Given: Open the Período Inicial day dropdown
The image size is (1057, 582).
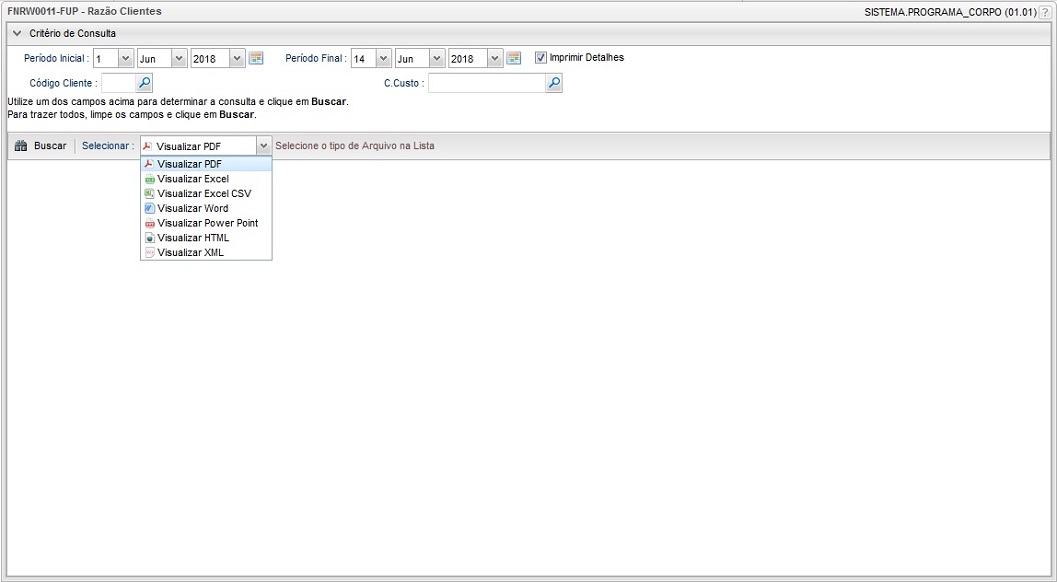Looking at the screenshot, I should tap(125, 59).
